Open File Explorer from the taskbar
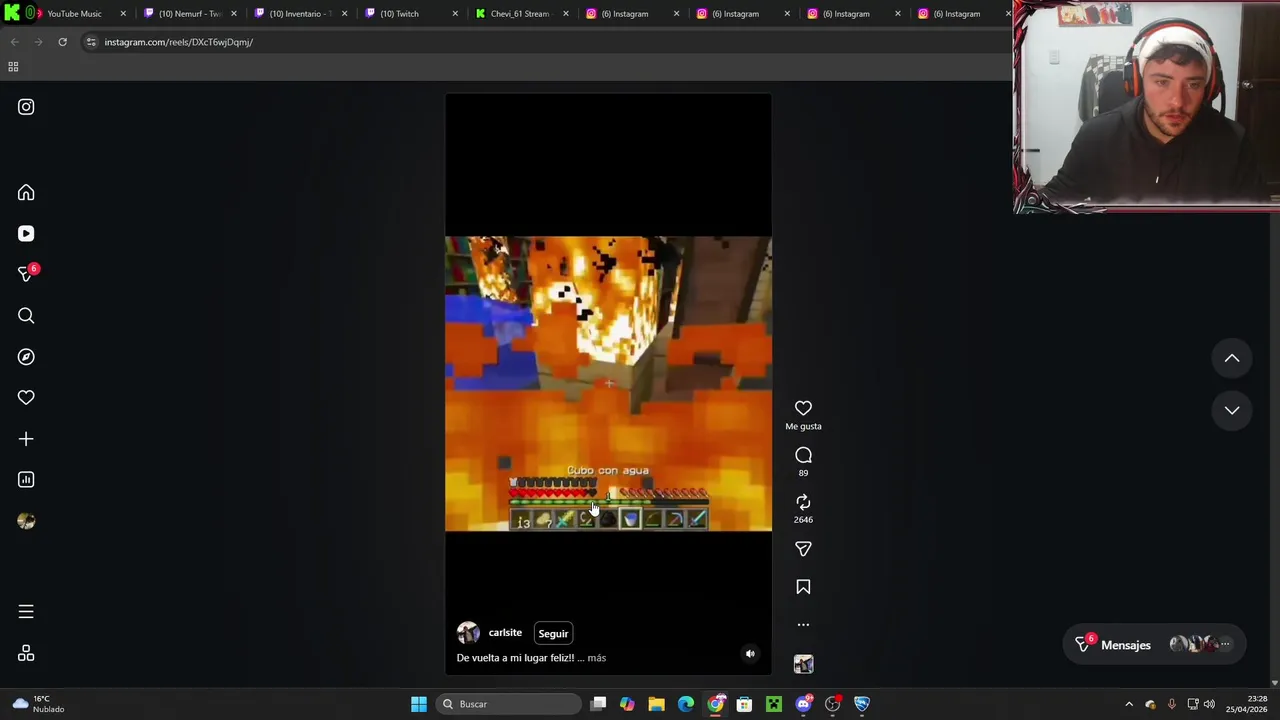This screenshot has height=720, width=1280. [656, 704]
